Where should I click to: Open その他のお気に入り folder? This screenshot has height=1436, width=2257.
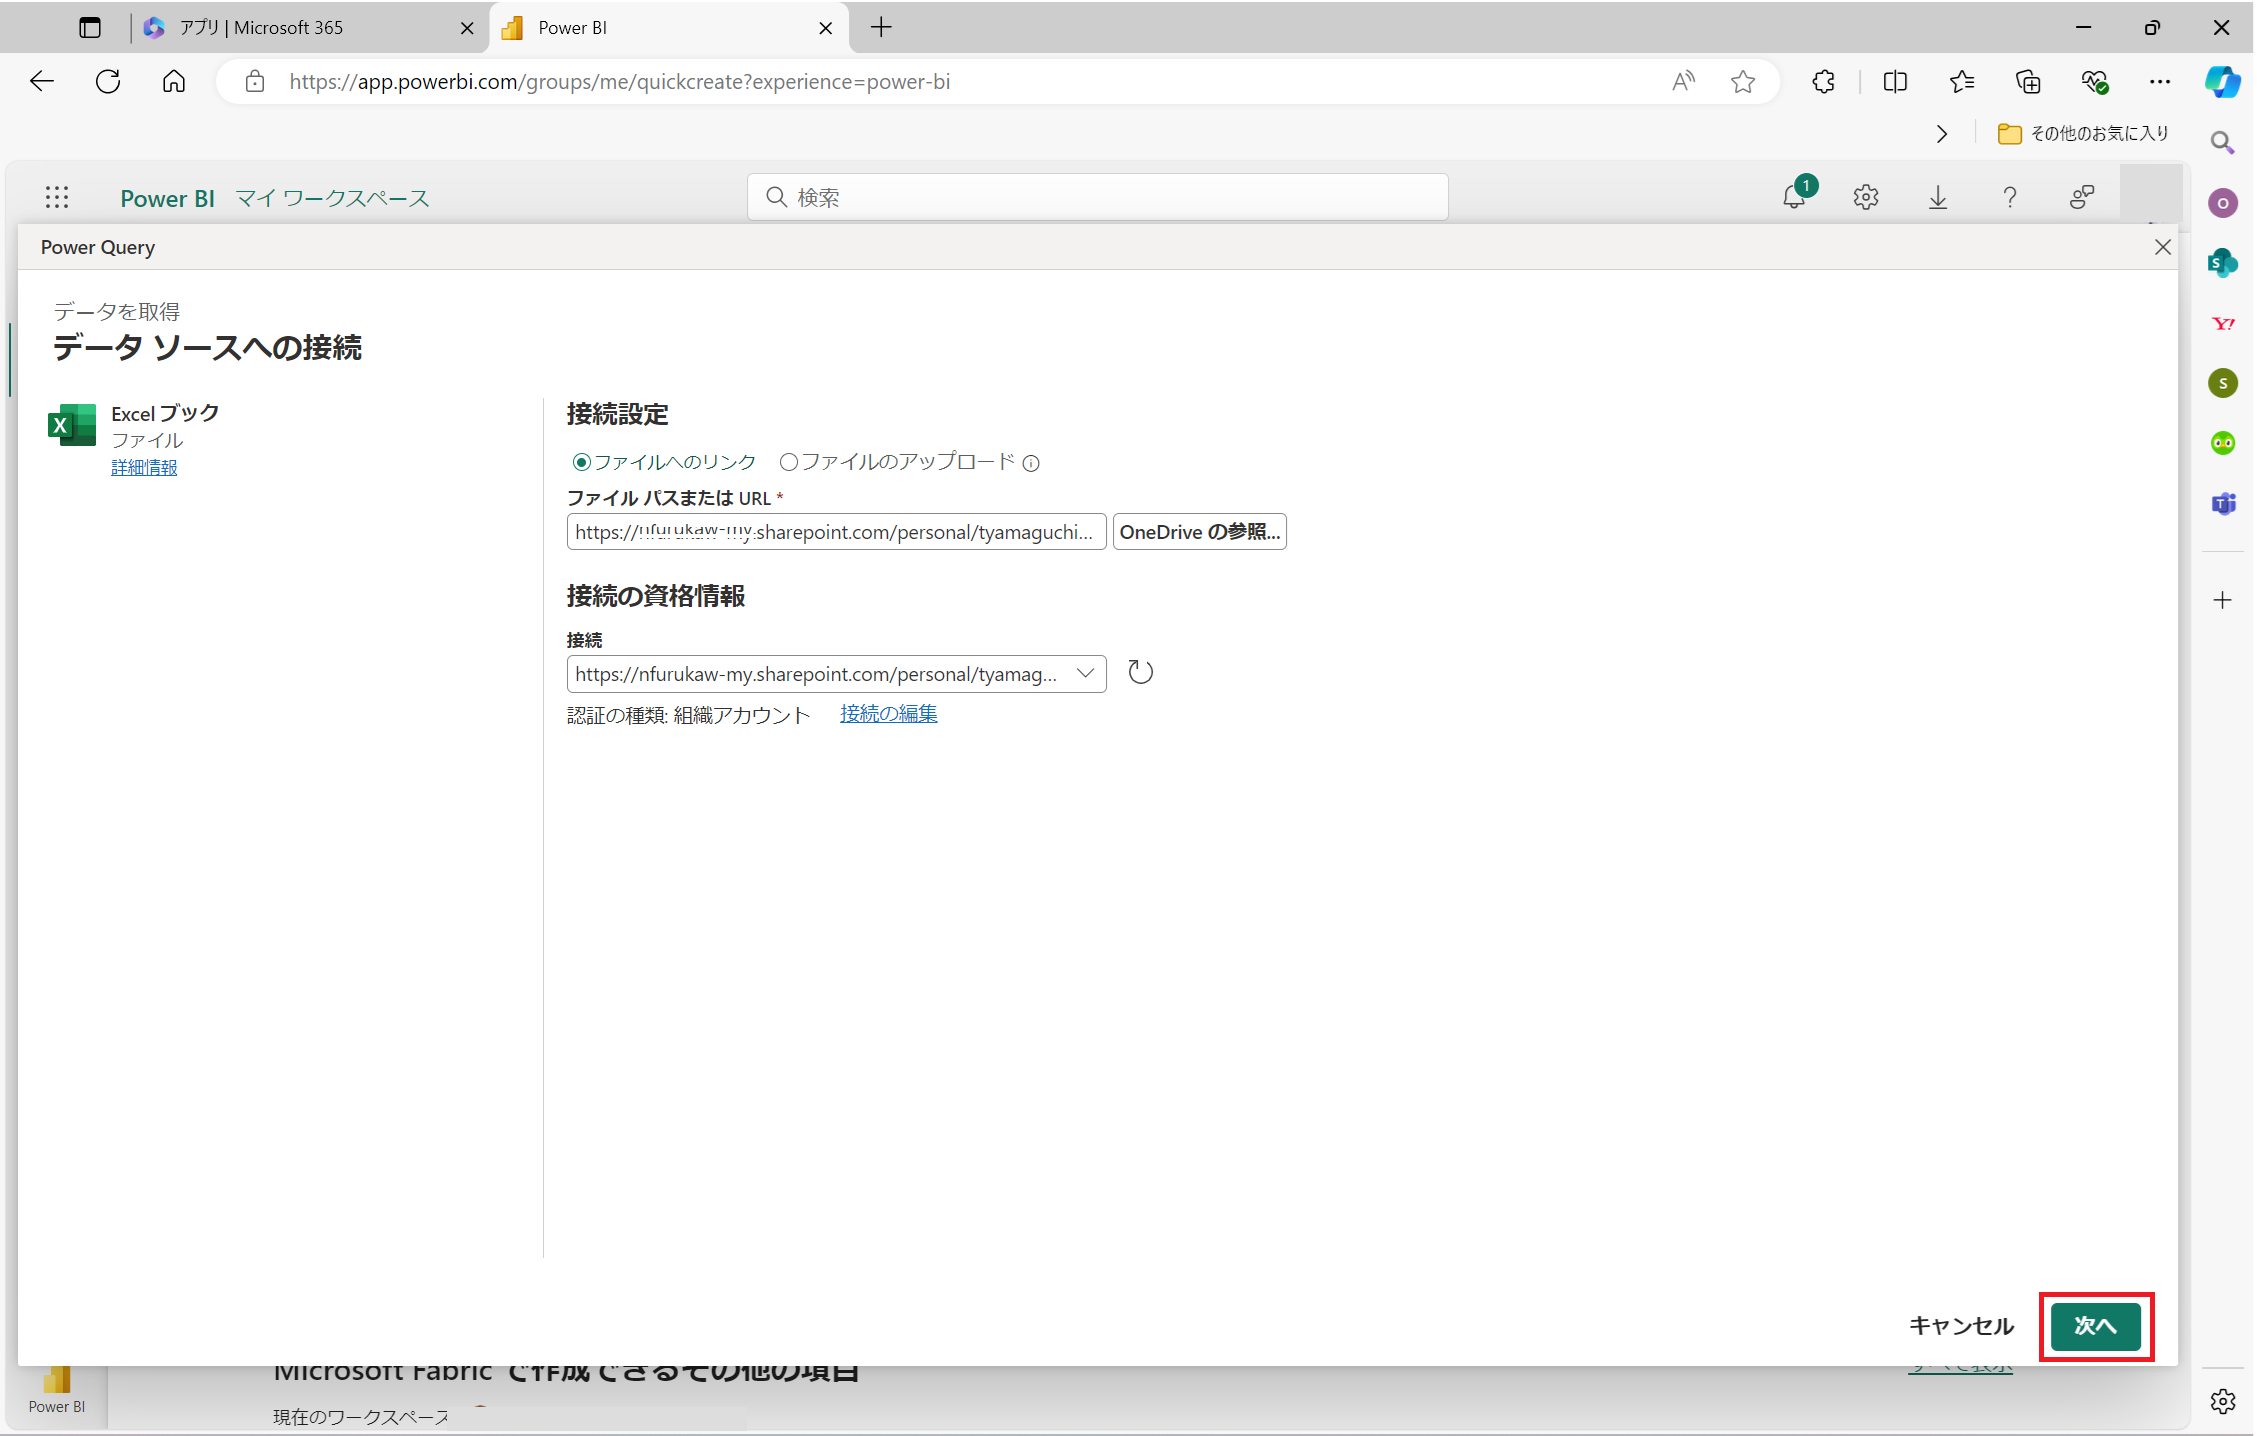(2083, 134)
